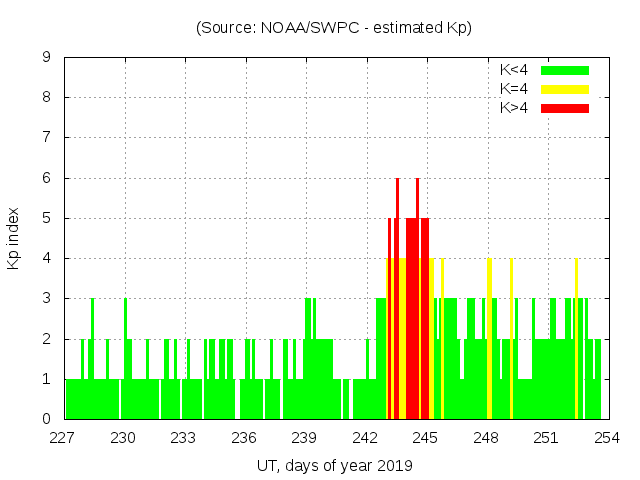The image size is (640, 480).
Task: Click the yellow bar at day 248
Action: click(489, 340)
